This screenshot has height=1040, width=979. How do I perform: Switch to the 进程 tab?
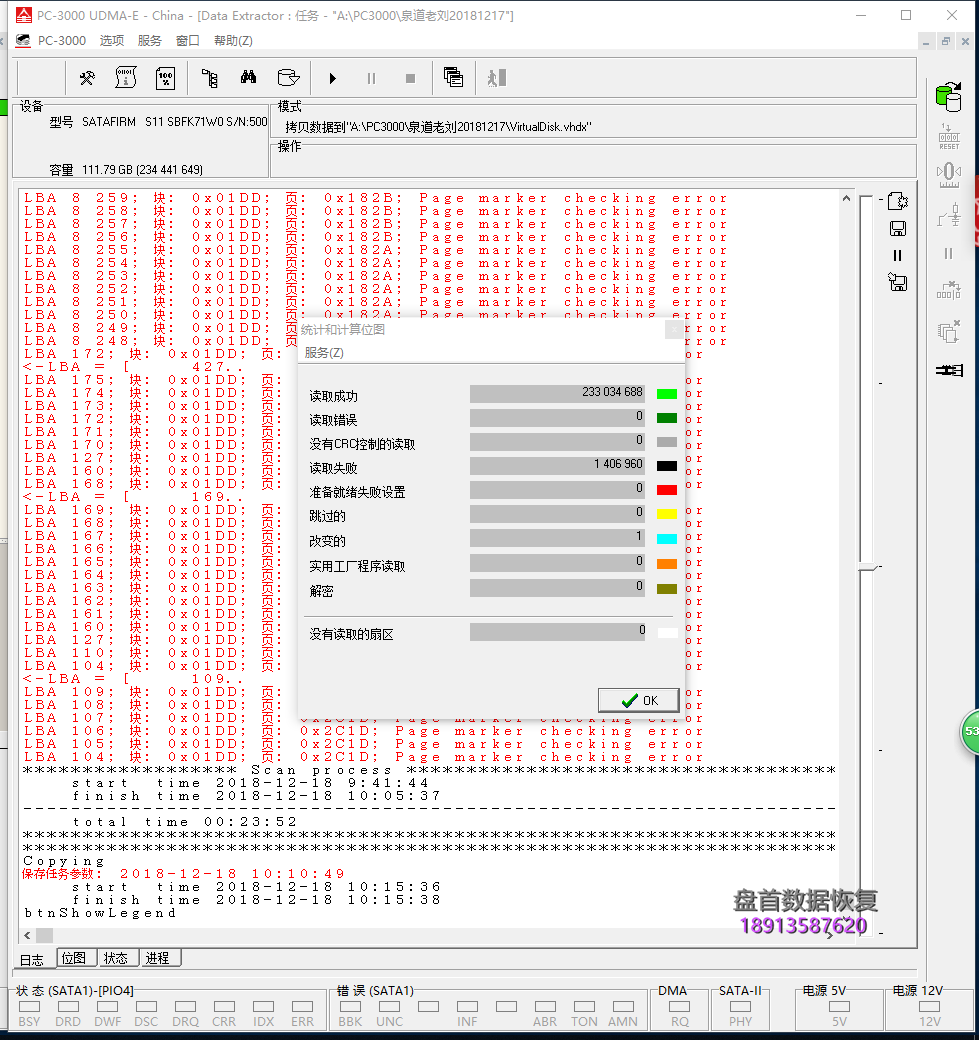[x=157, y=958]
